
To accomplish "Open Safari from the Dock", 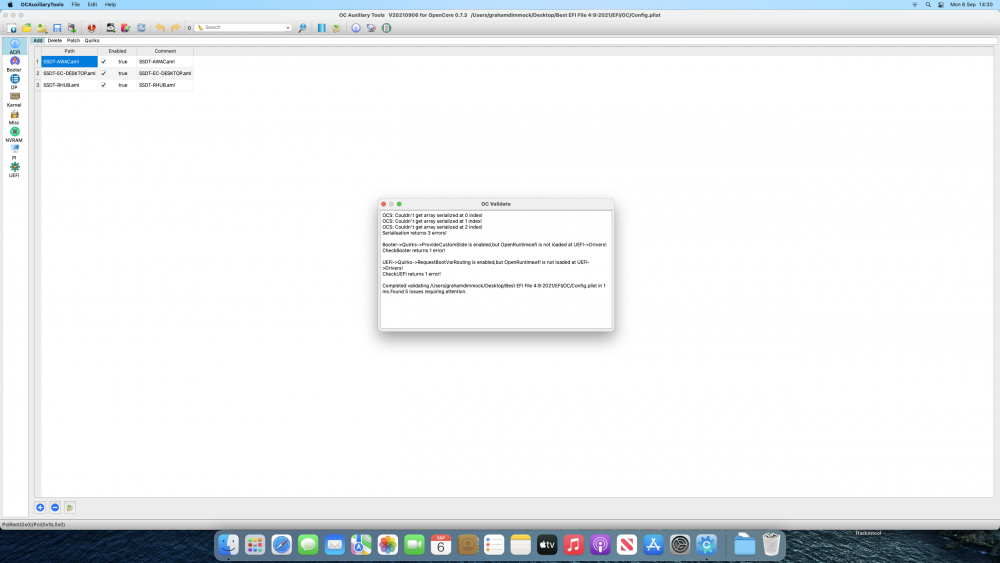I will [x=281, y=545].
